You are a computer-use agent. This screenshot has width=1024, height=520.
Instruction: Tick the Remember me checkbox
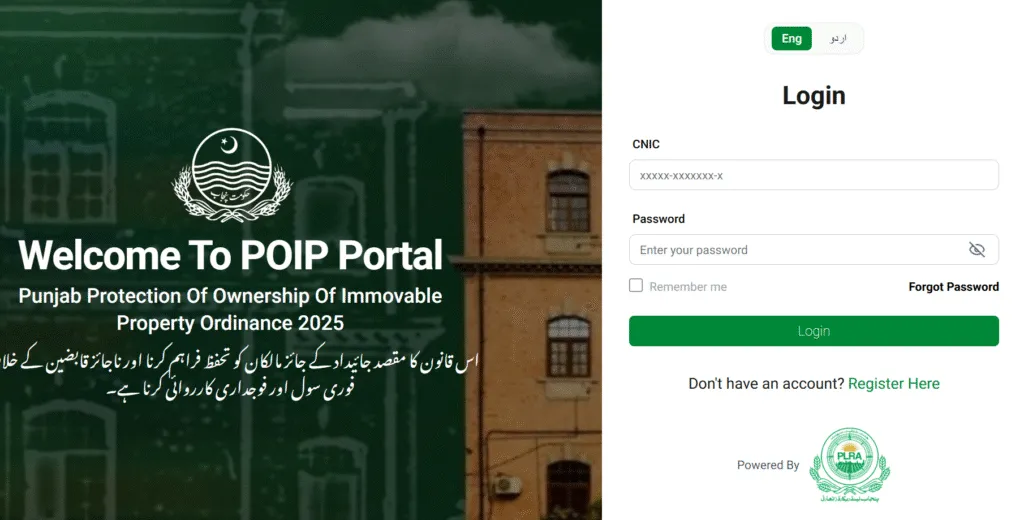636,285
